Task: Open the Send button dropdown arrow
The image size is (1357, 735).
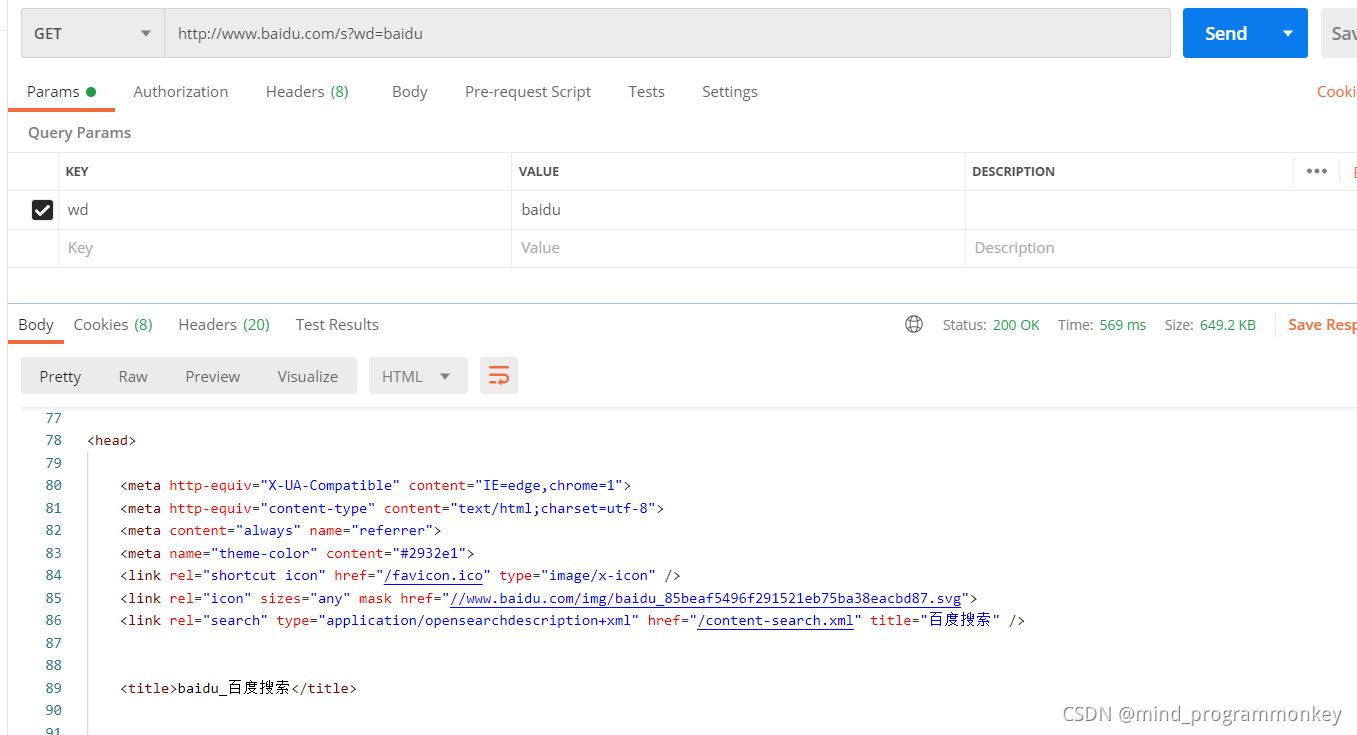Action: 1289,33
